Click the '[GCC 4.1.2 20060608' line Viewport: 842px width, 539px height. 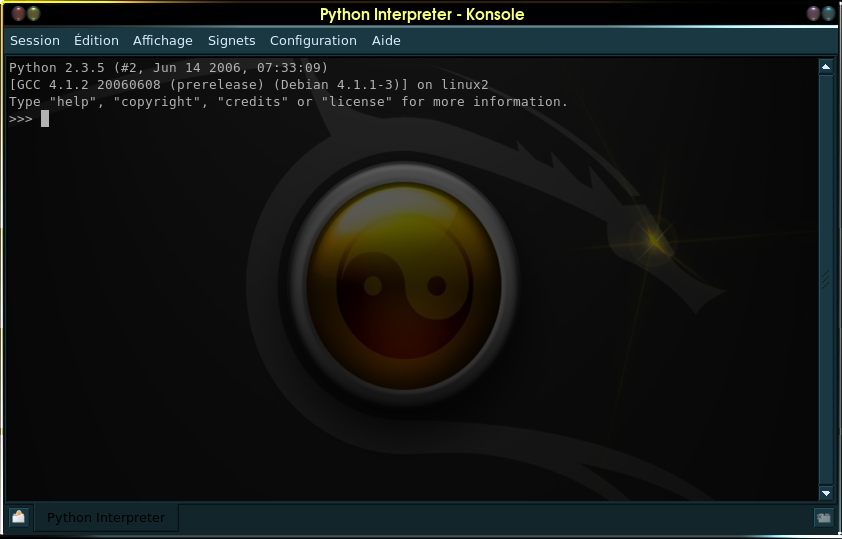(x=249, y=85)
